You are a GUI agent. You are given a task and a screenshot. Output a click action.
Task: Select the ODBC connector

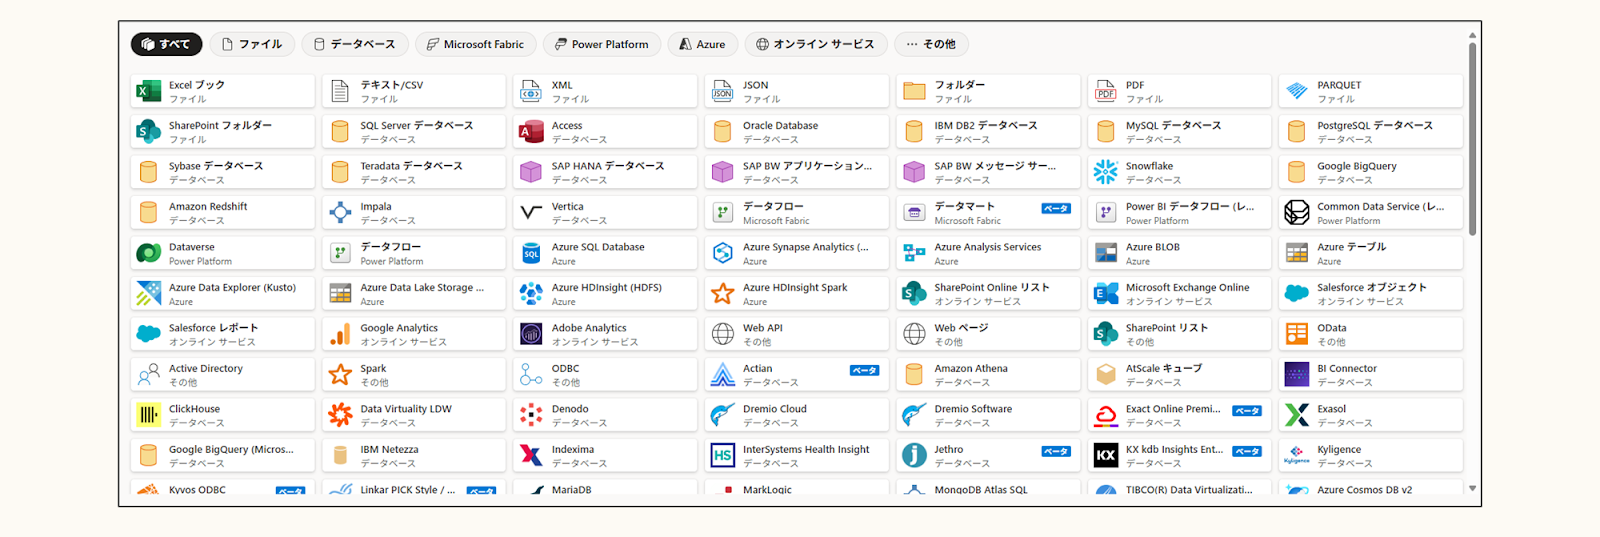coord(605,375)
